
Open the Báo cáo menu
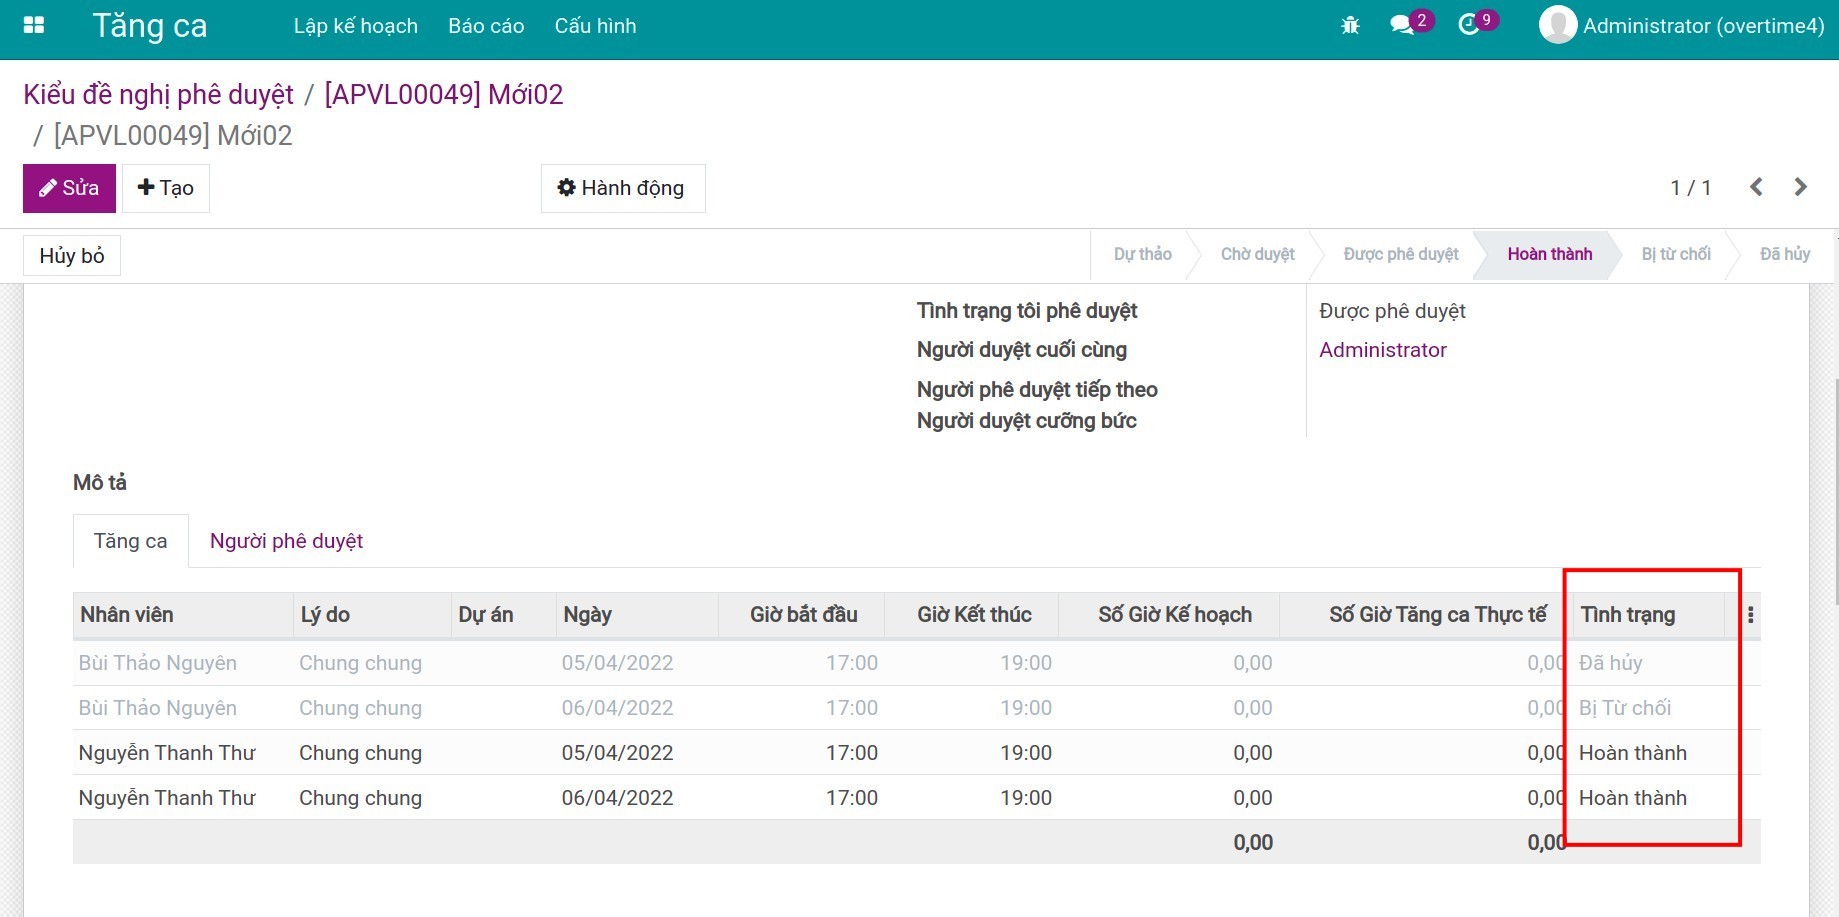pyautogui.click(x=486, y=26)
